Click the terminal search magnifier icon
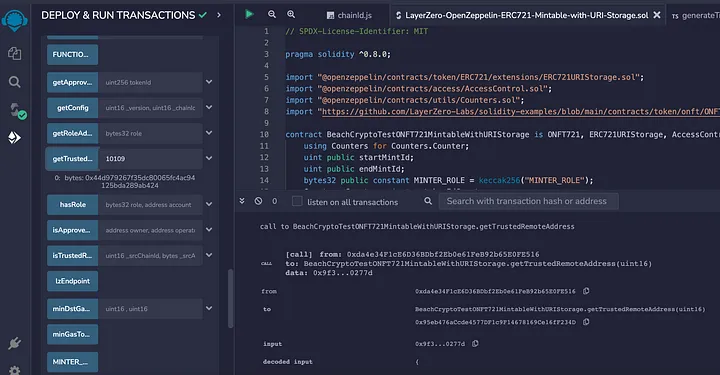720x375 pixels. tap(428, 201)
